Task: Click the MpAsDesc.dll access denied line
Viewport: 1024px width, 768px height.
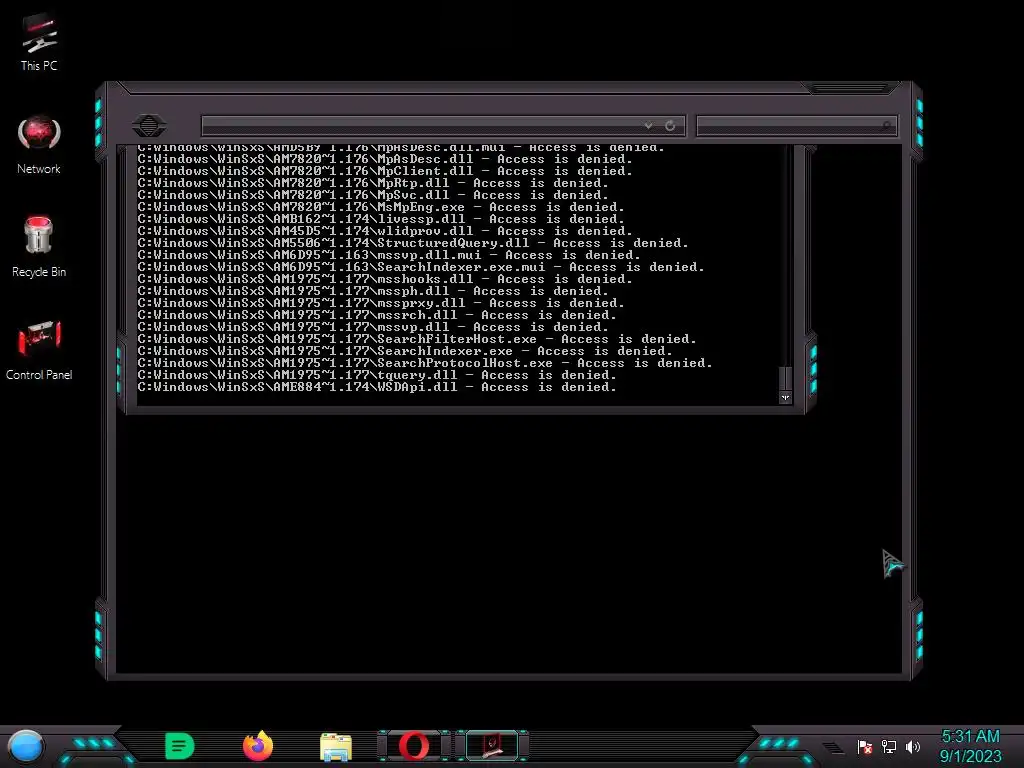Action: point(385,159)
